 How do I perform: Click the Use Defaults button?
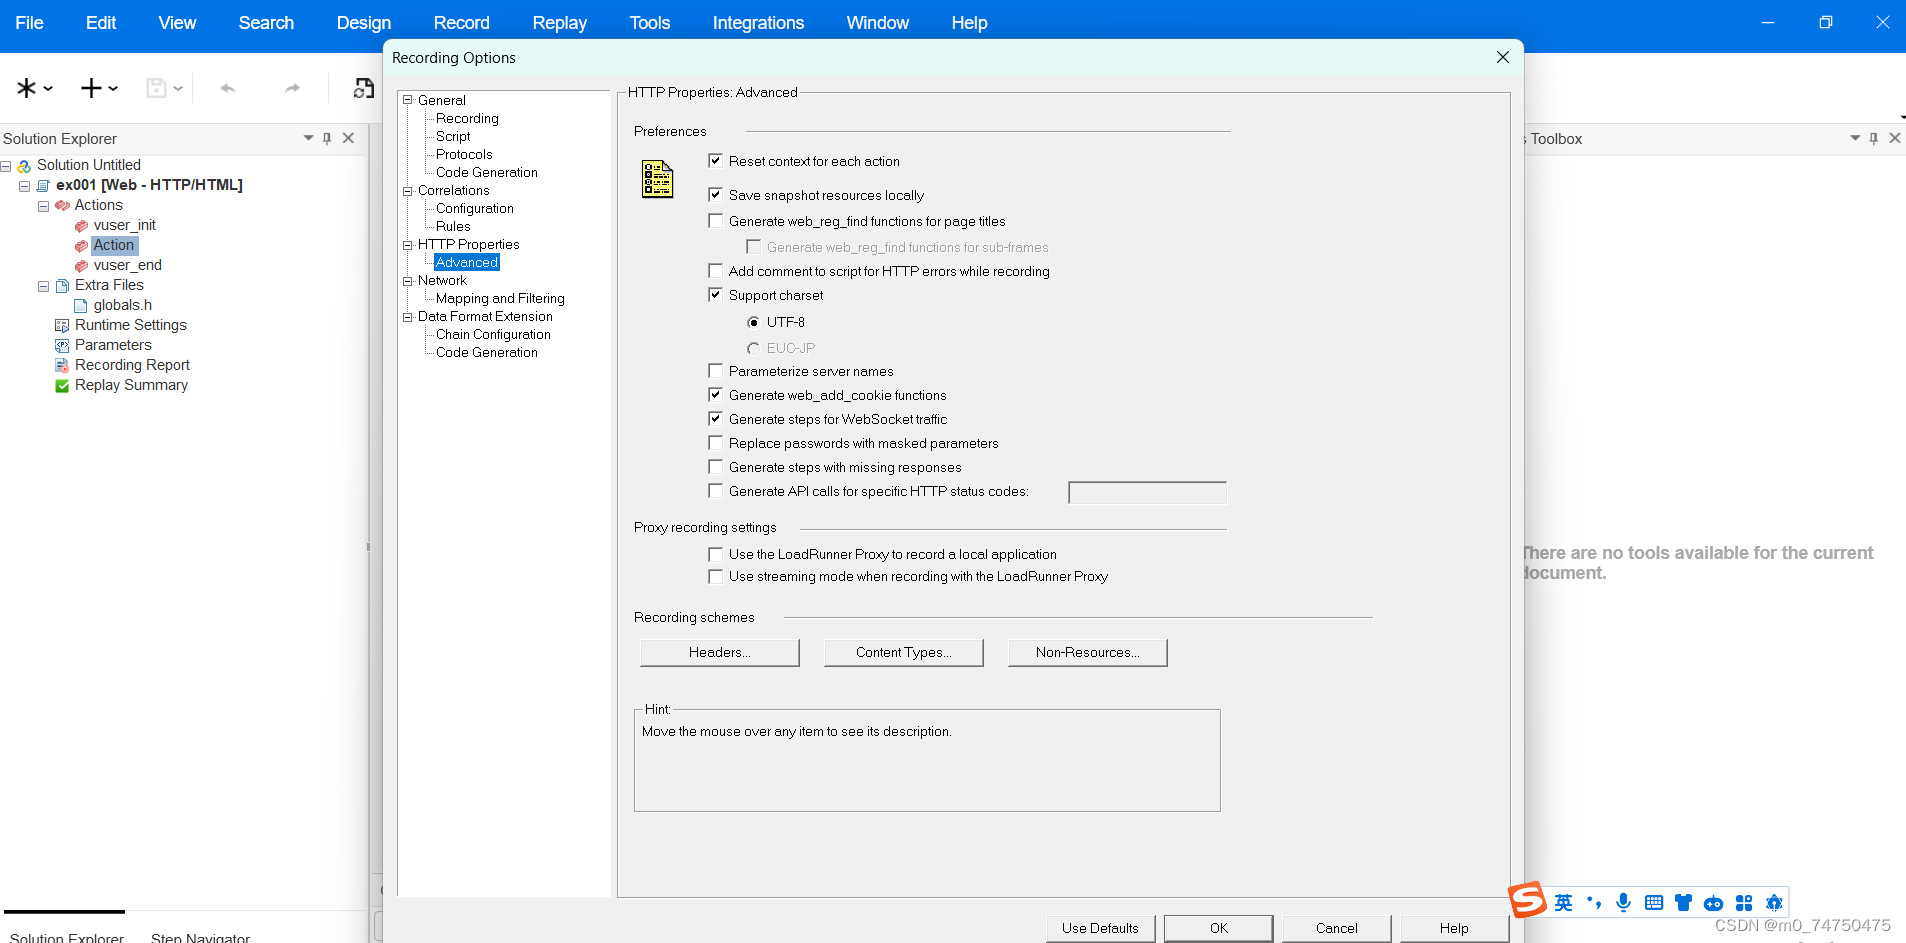coord(1100,928)
